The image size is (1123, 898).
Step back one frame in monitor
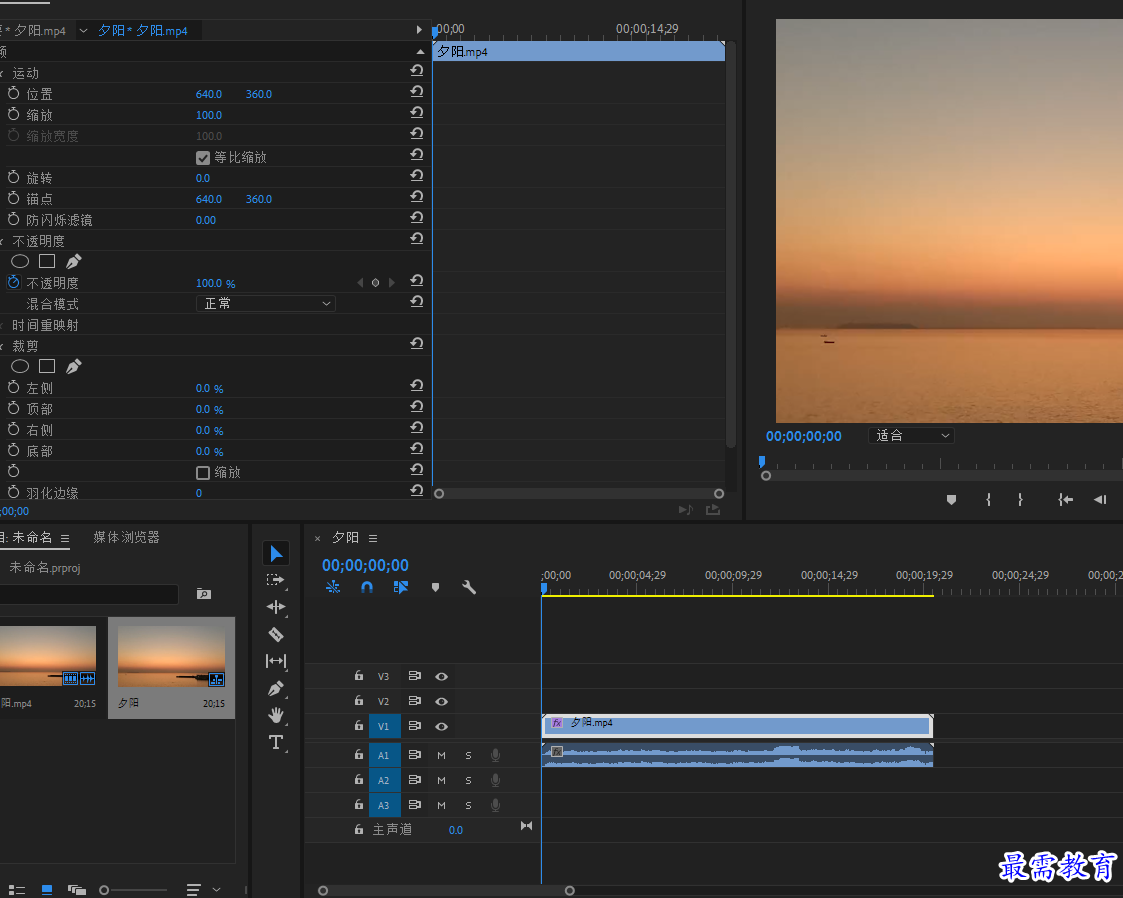[1100, 500]
